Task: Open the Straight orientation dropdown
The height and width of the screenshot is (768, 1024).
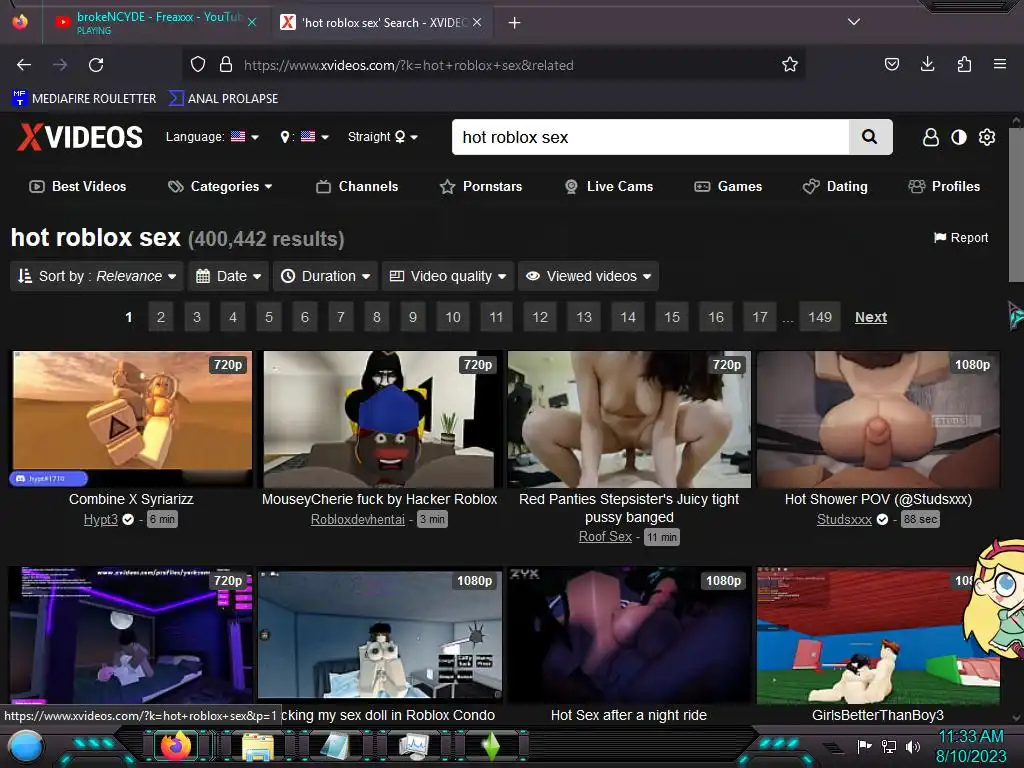Action: 383,136
